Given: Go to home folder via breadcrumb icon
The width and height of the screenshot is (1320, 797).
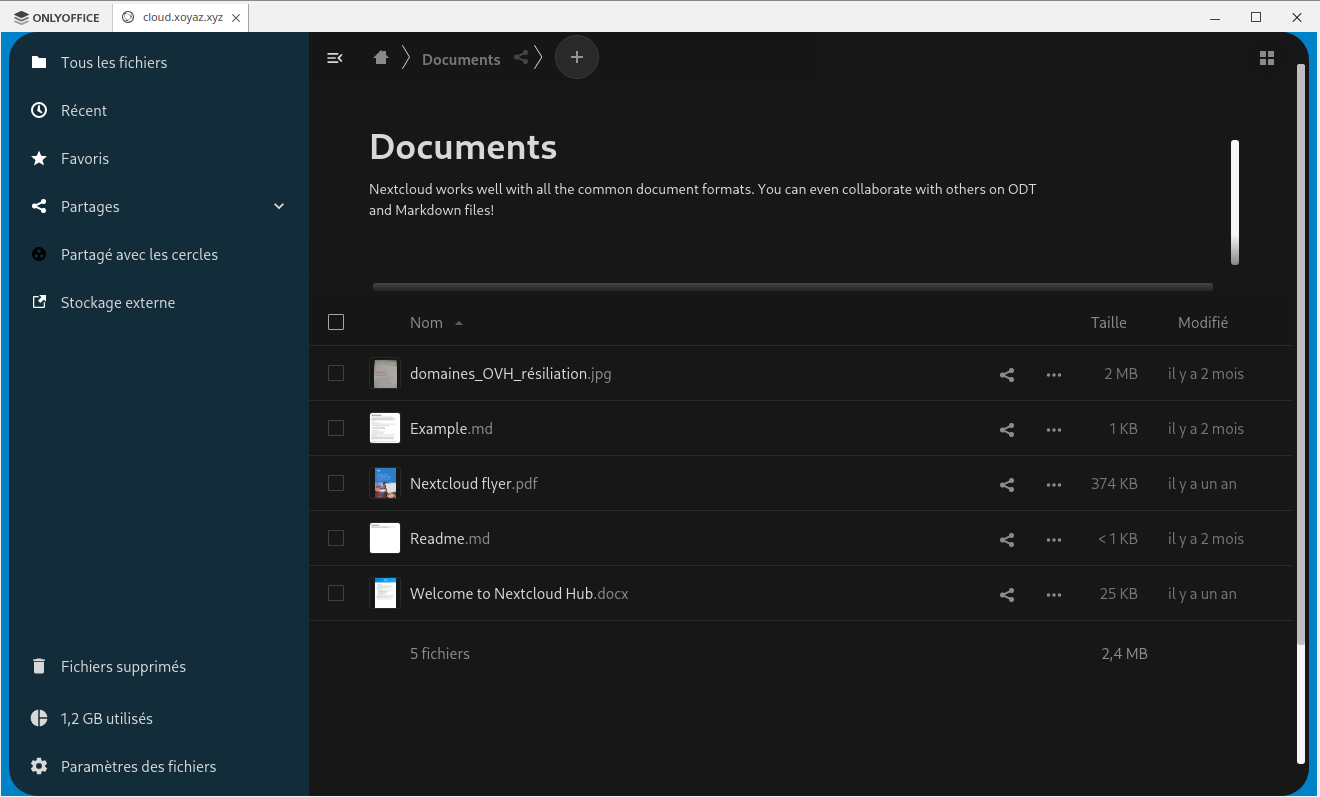Looking at the screenshot, I should pyautogui.click(x=381, y=58).
